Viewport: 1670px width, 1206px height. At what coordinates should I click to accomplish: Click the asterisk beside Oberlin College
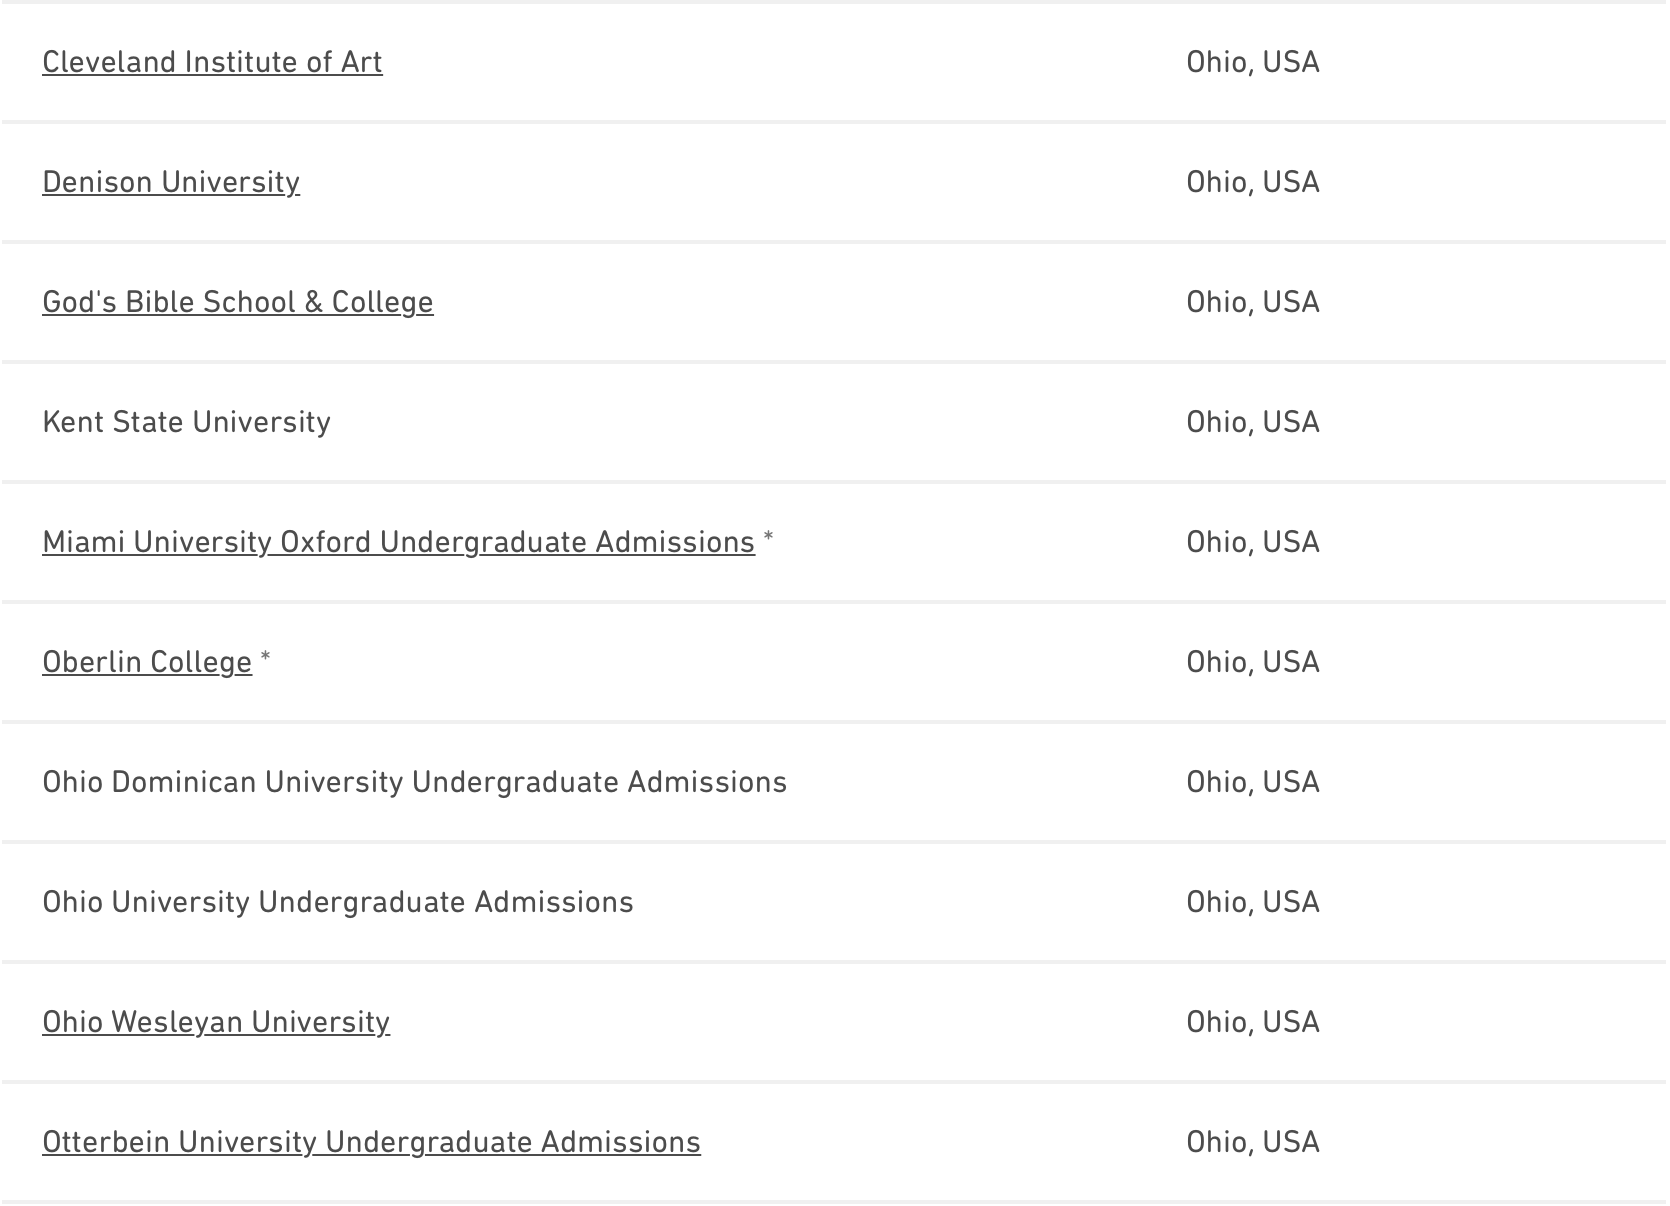tap(266, 658)
